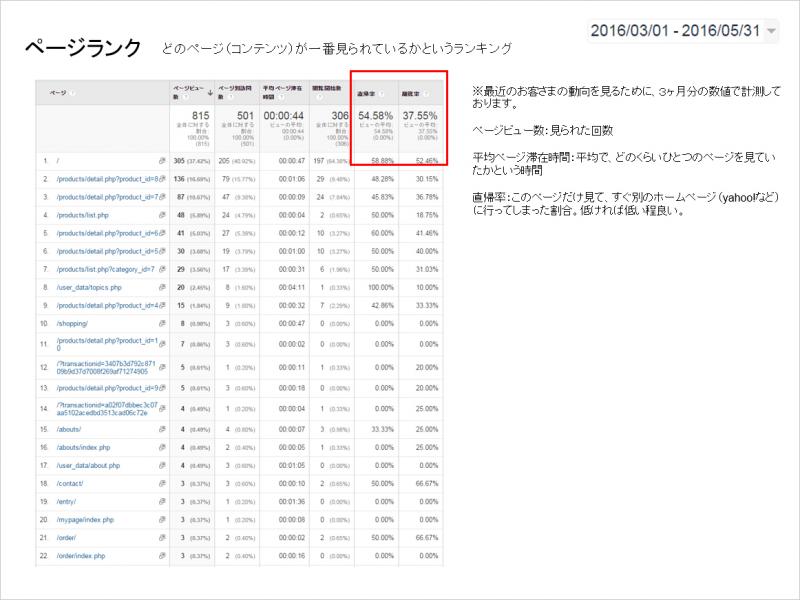Click the total unique pageviews value 501
Screen dimensions: 800x600
click(x=245, y=116)
